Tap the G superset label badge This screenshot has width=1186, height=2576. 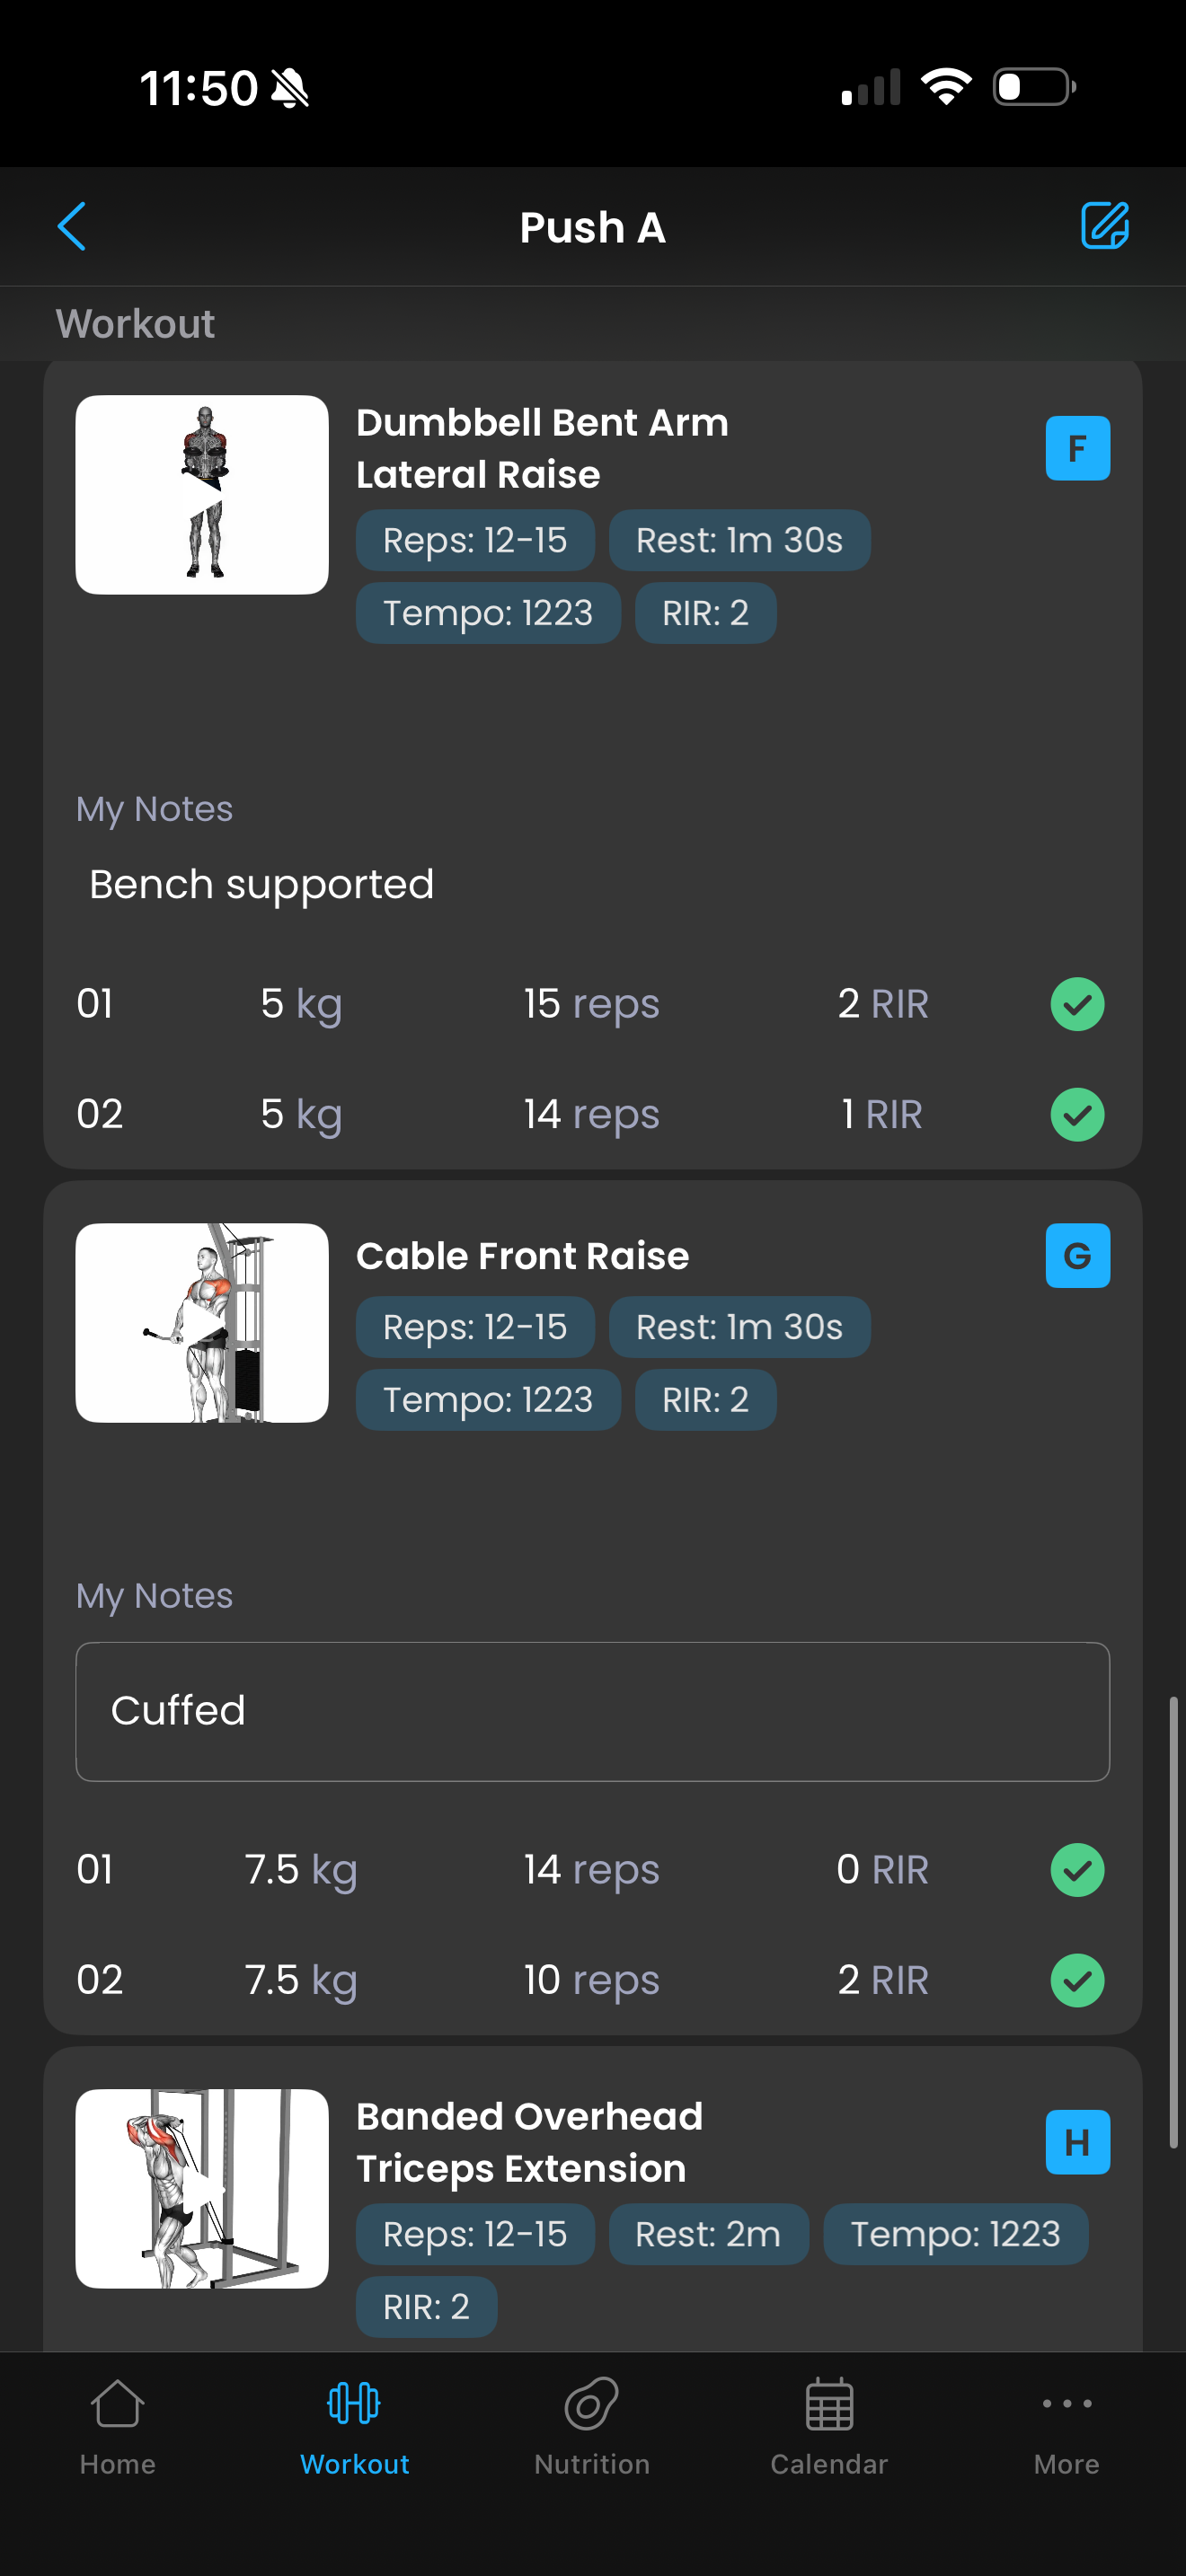[1077, 1255]
